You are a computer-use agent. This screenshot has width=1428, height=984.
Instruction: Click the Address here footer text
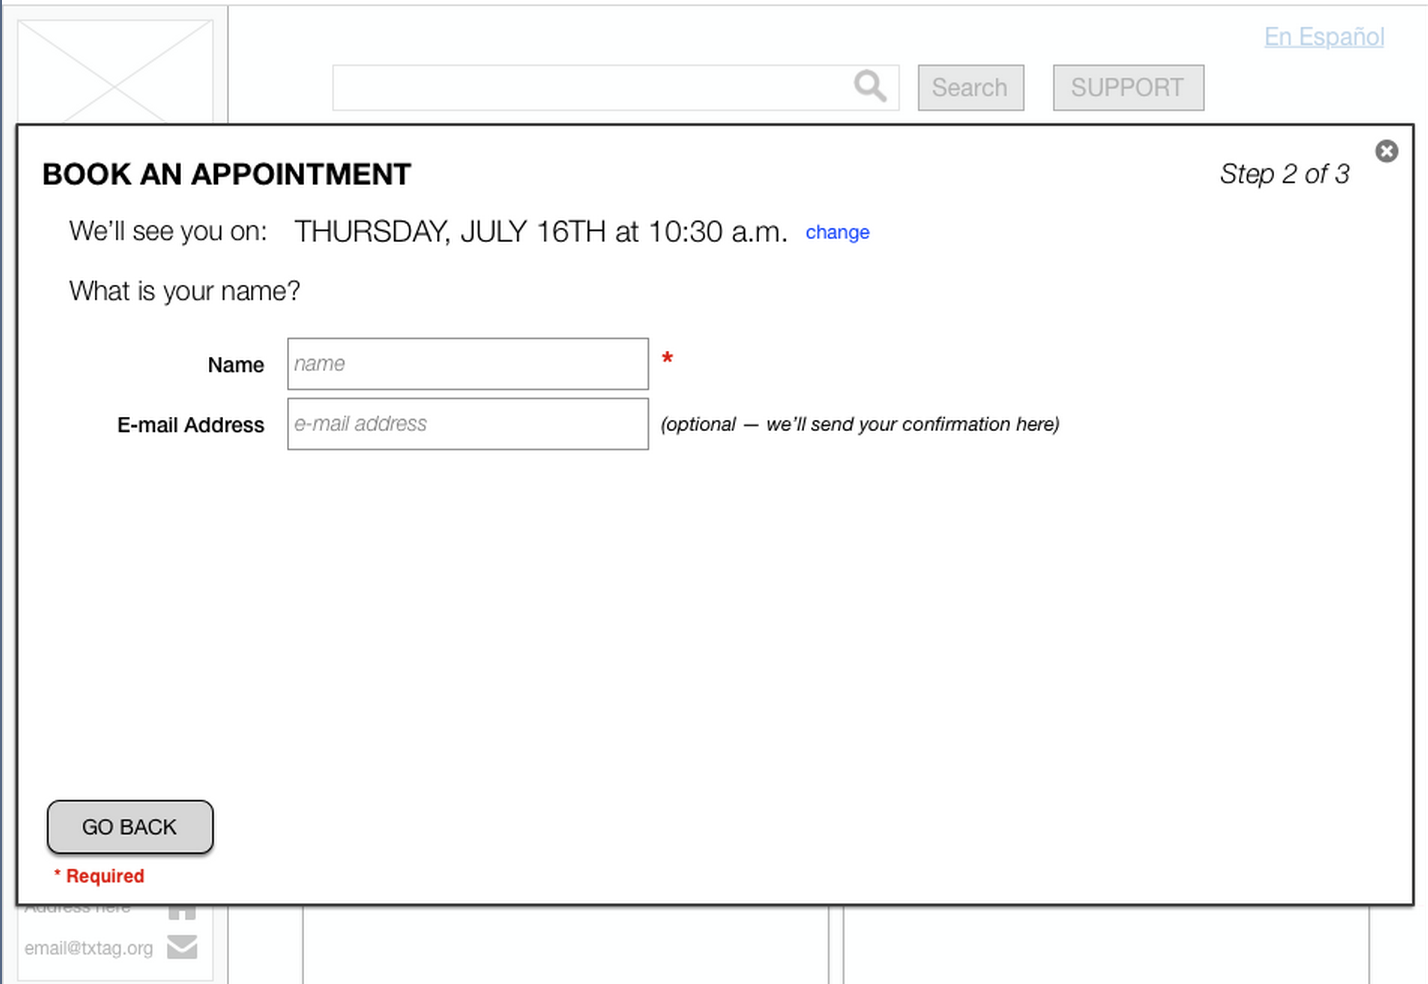click(78, 906)
